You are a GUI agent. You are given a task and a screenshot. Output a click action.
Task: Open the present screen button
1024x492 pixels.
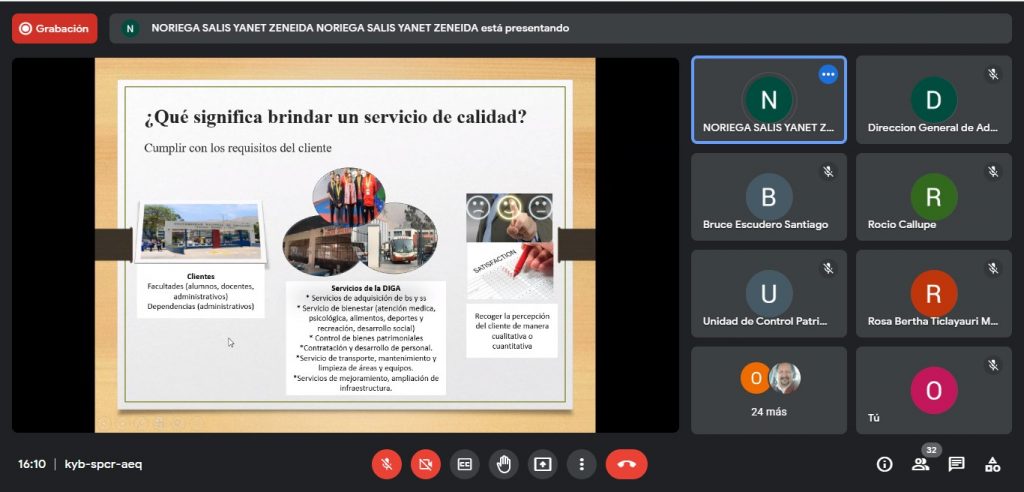[x=543, y=465]
